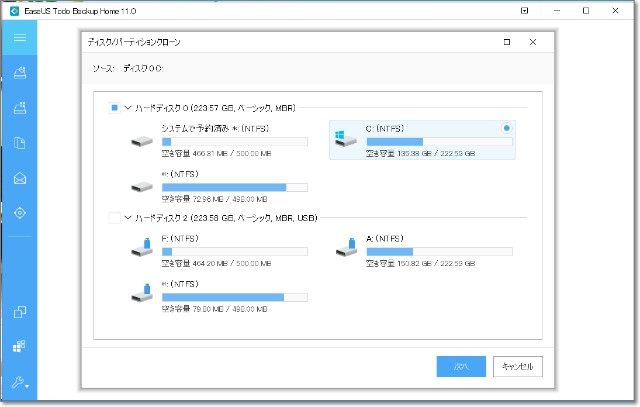This screenshot has width=640, height=407.
Task: Select the システムで予約済み partition
Action: click(220, 135)
